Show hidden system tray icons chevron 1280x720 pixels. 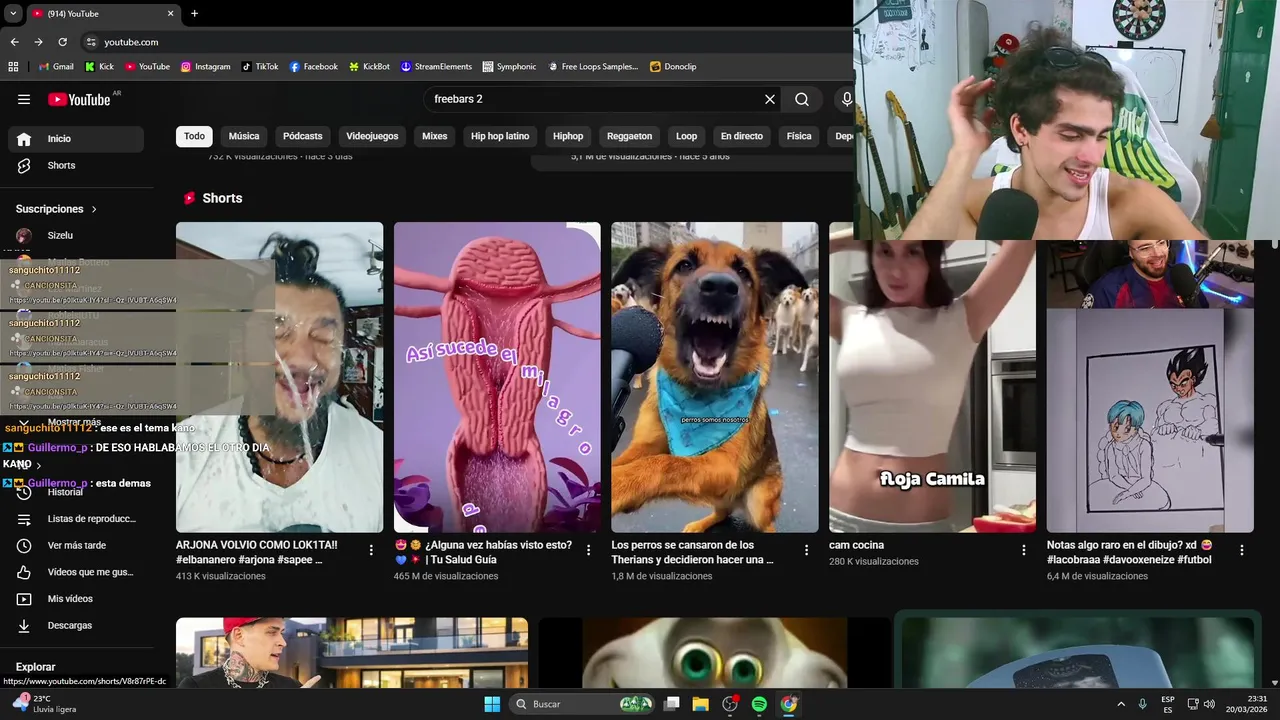(x=1120, y=704)
